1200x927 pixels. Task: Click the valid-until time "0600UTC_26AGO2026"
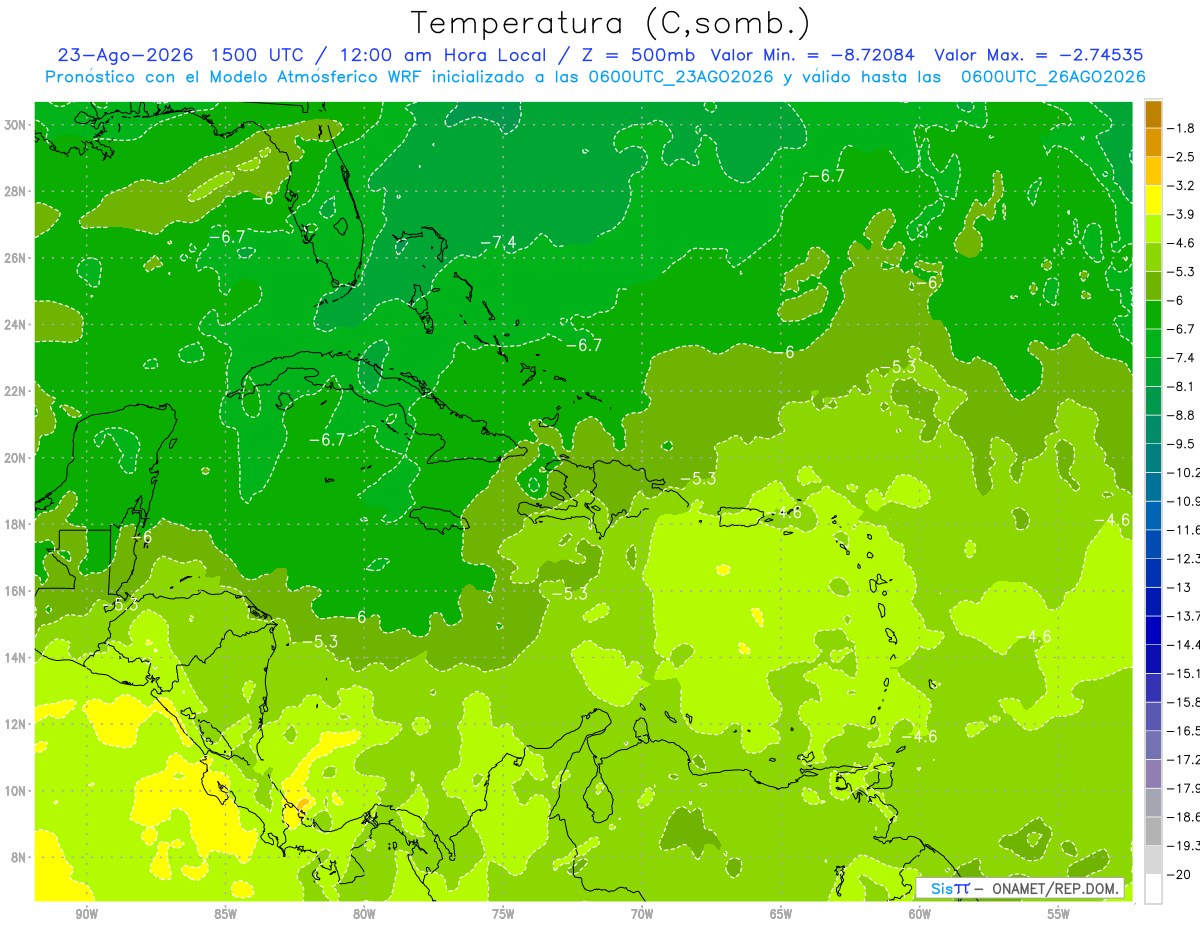[1053, 77]
